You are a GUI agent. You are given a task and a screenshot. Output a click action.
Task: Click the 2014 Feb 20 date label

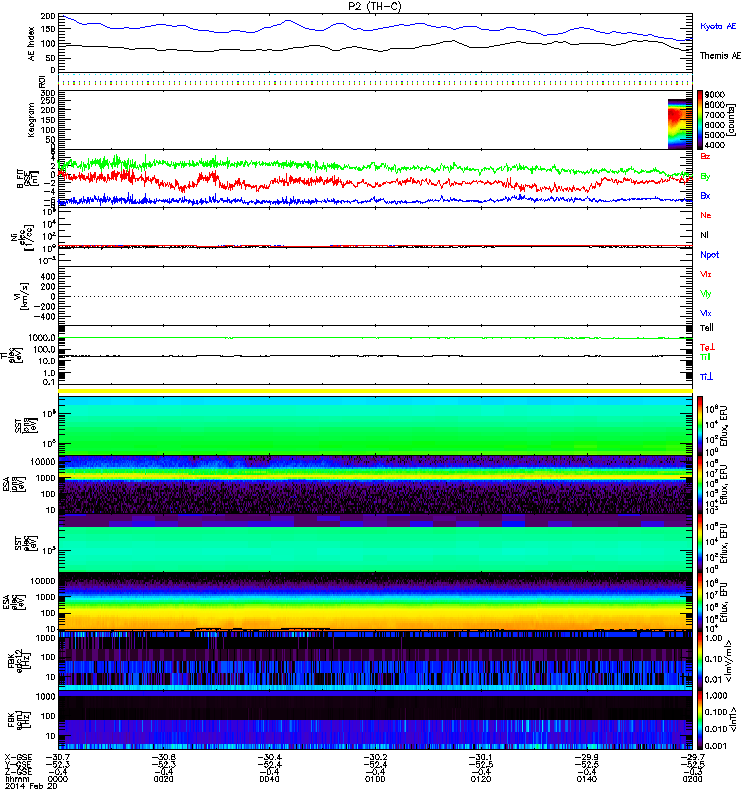pos(31,786)
